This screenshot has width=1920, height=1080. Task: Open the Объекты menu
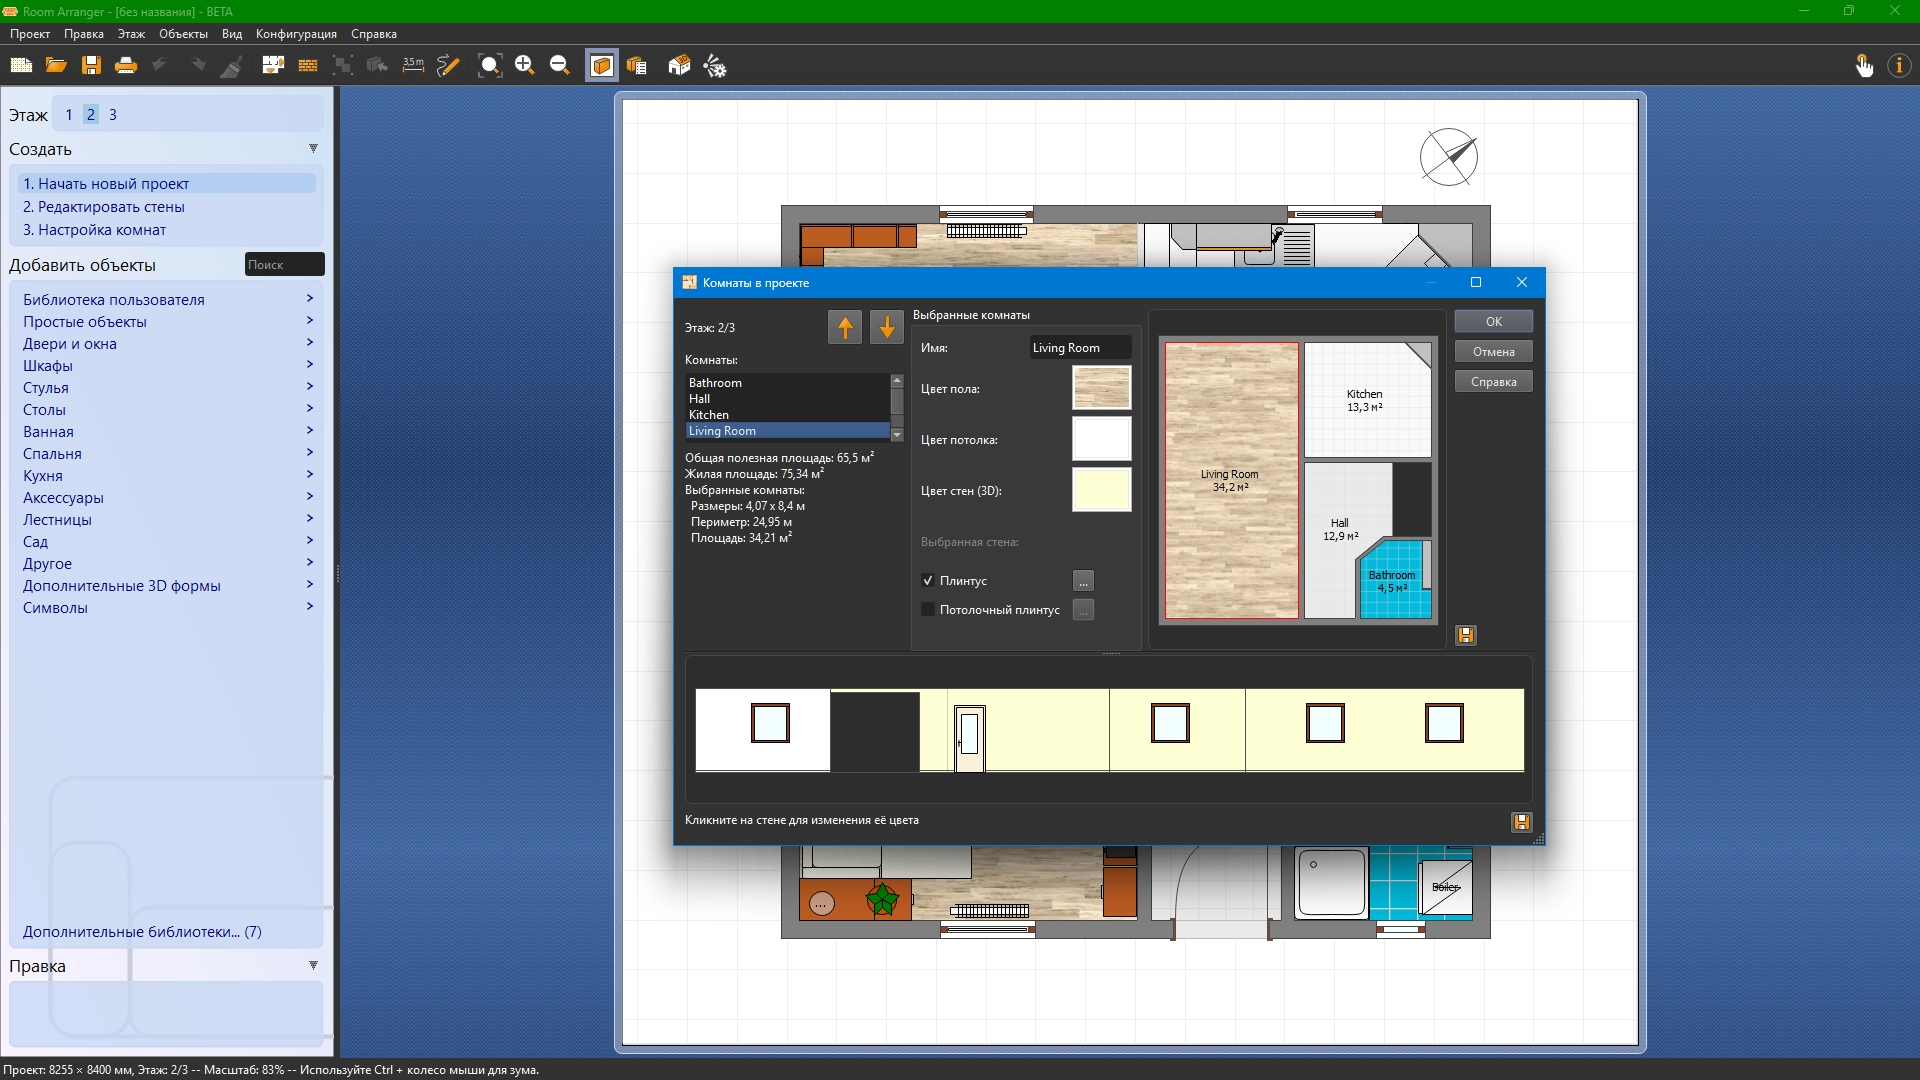point(183,34)
